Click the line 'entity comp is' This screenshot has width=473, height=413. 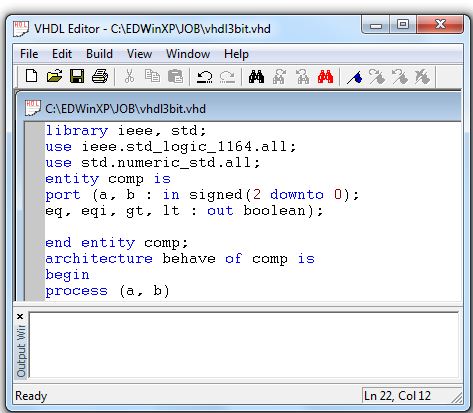pyautogui.click(x=108, y=179)
